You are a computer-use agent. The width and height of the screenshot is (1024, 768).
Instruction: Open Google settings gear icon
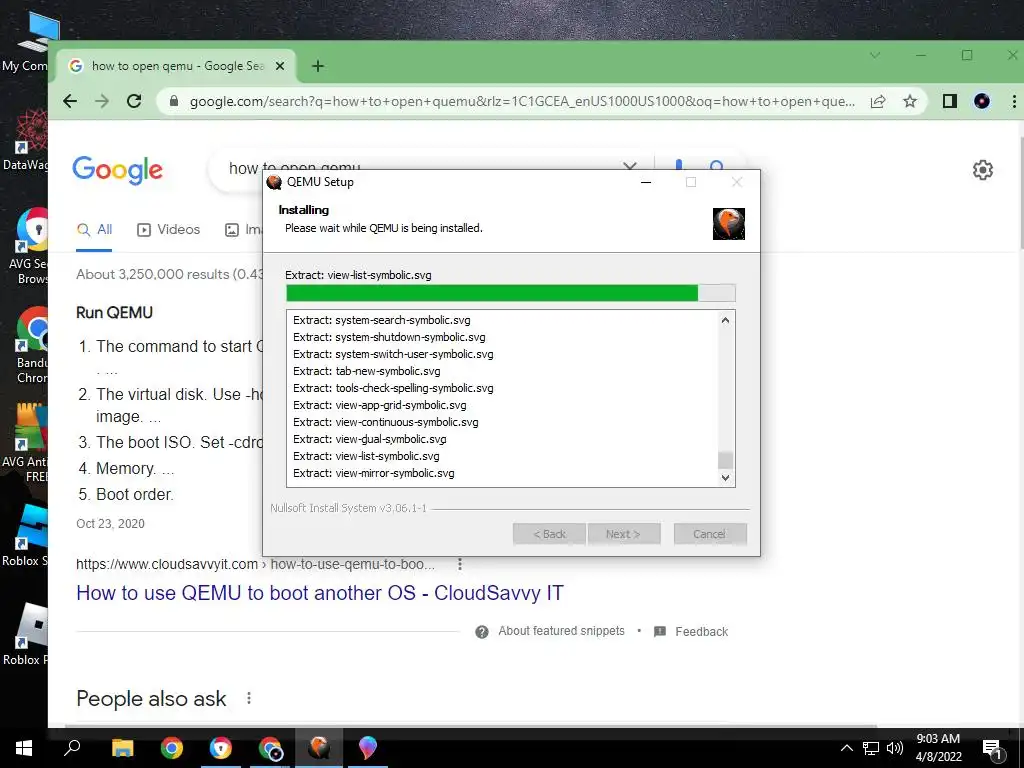[x=983, y=170]
